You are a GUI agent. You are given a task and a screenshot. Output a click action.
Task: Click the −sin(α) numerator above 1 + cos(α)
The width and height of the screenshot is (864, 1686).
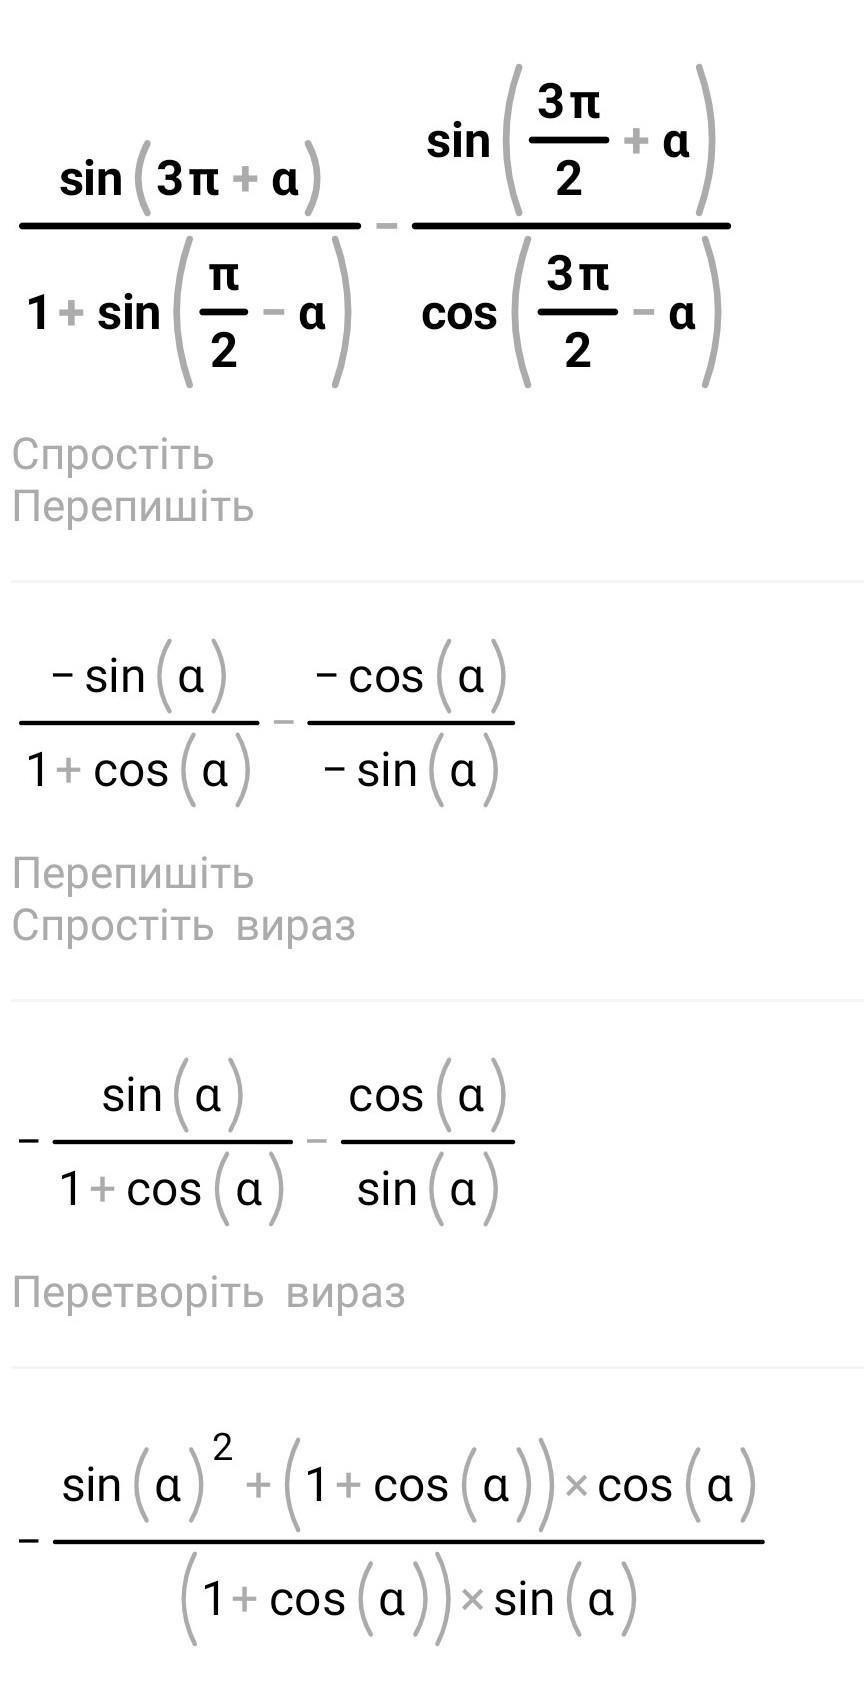(x=139, y=677)
